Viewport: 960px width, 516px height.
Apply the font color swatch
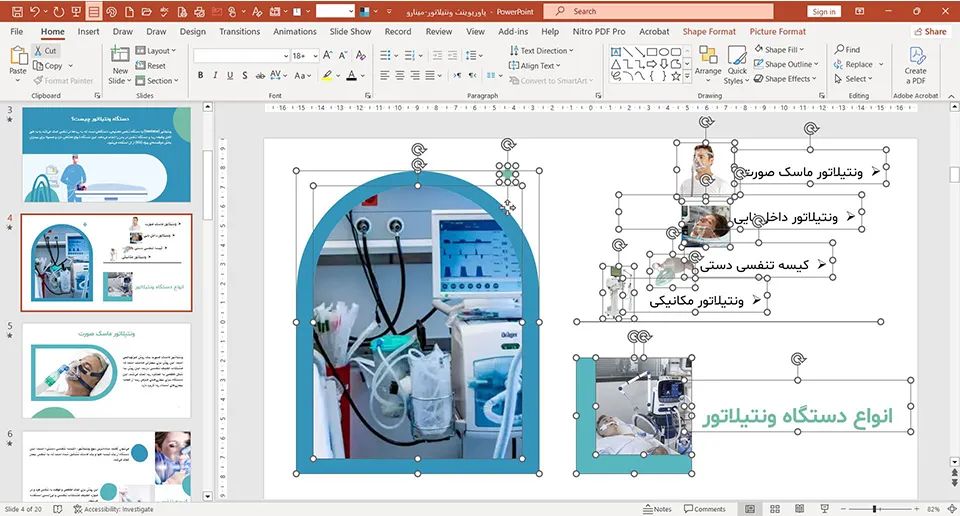pos(351,75)
